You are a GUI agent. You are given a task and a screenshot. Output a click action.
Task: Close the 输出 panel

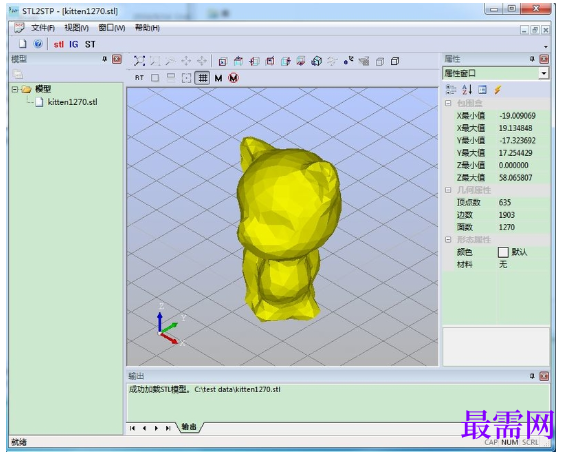coord(544,376)
